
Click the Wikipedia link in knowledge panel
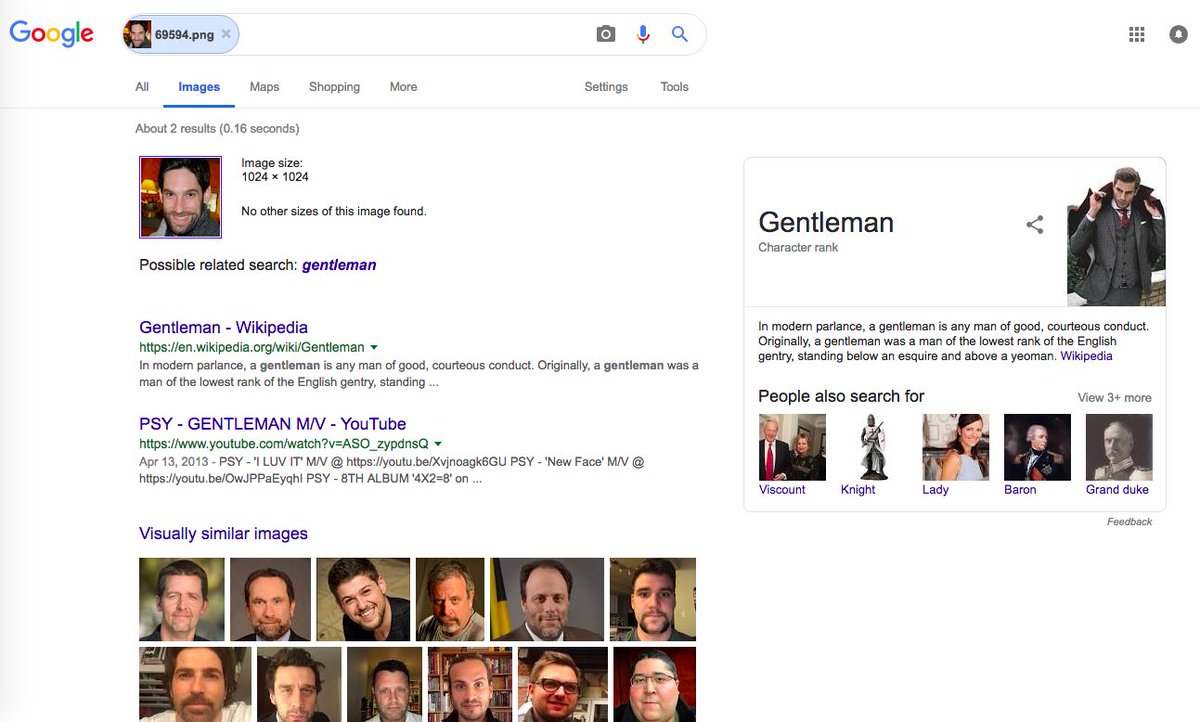pyautogui.click(x=1086, y=356)
